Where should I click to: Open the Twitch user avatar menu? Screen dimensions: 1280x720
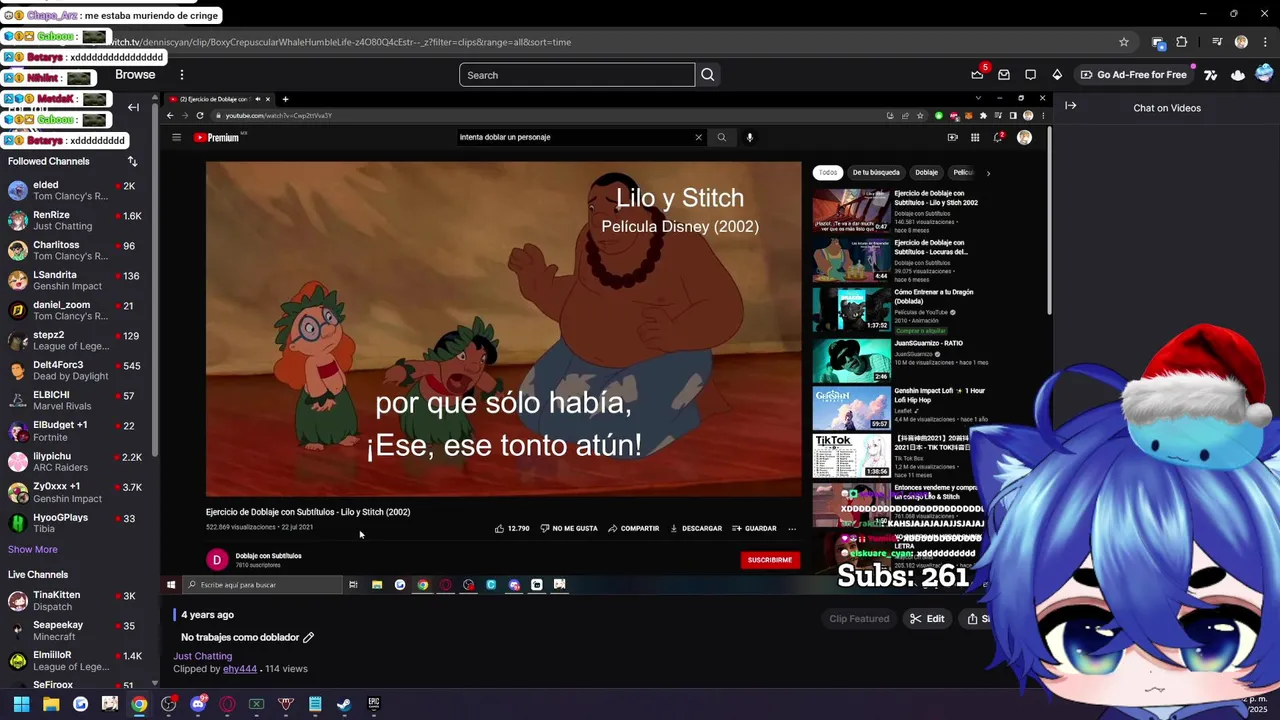pyautogui.click(x=1264, y=74)
